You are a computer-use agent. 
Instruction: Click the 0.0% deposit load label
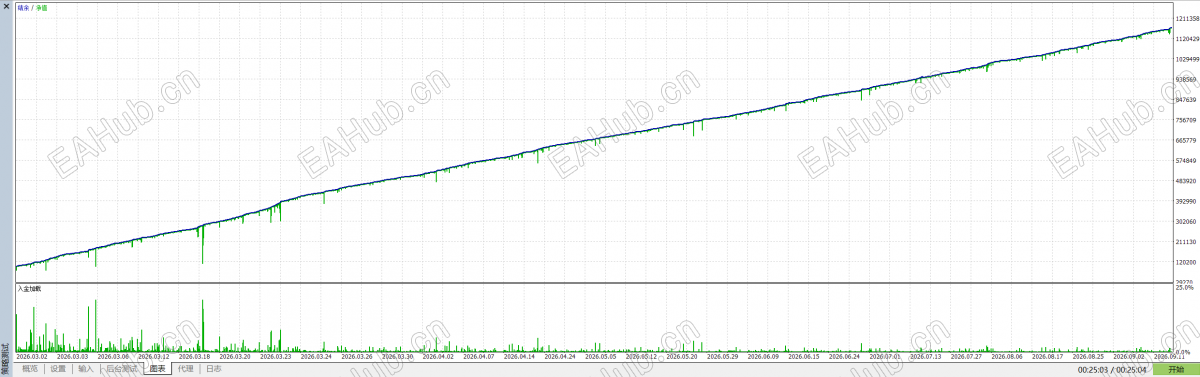point(1183,352)
